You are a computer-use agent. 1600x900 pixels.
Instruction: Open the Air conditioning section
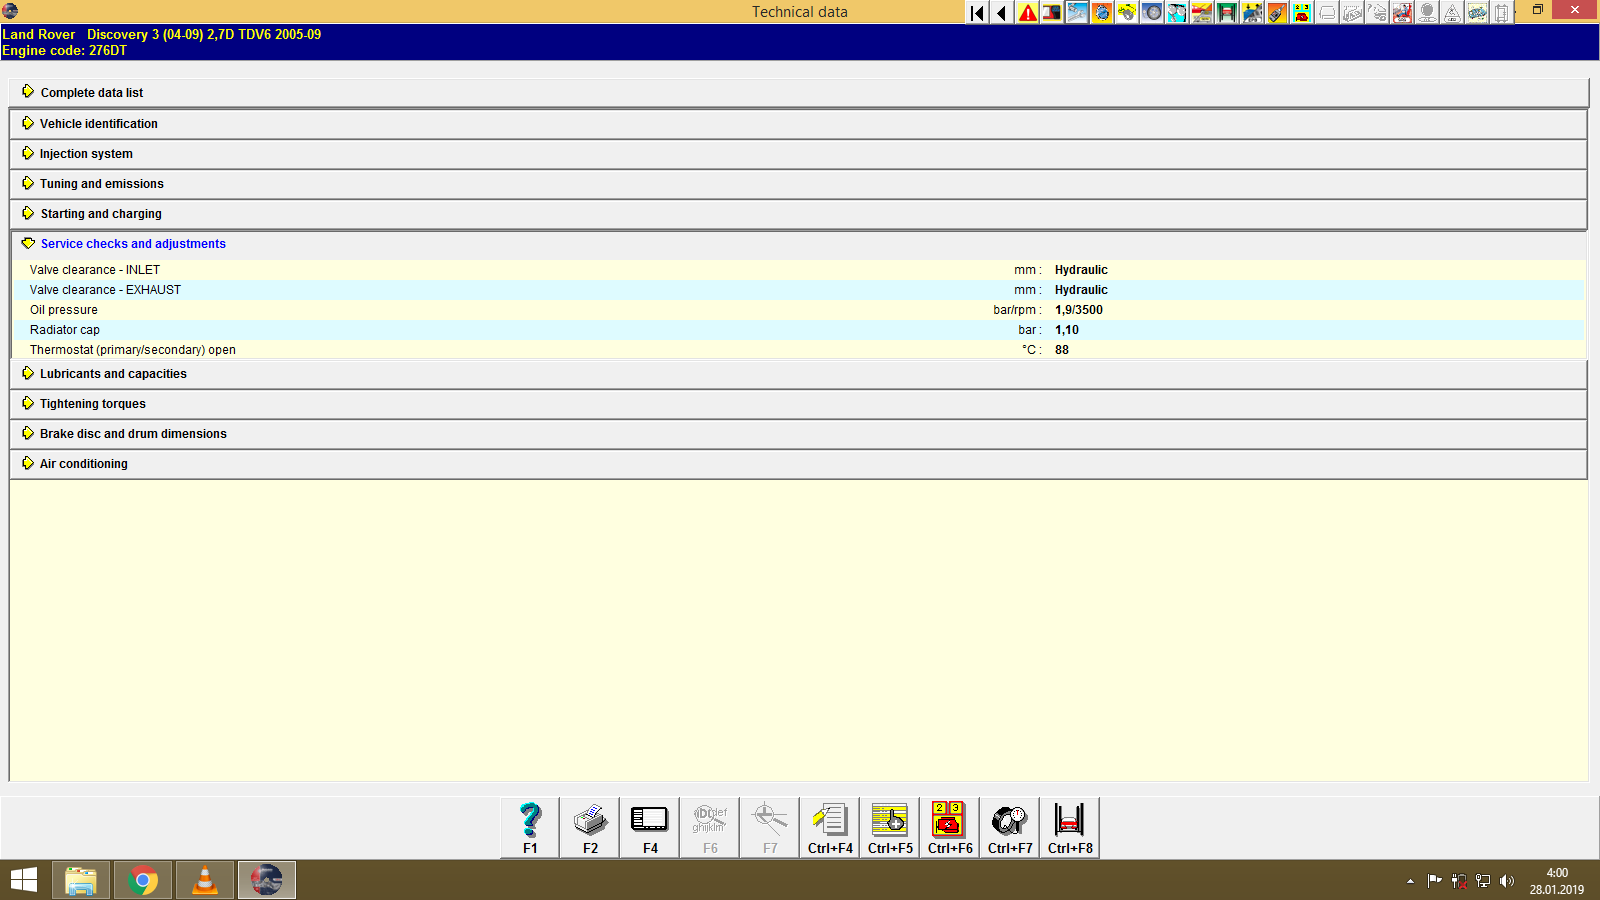coord(83,463)
